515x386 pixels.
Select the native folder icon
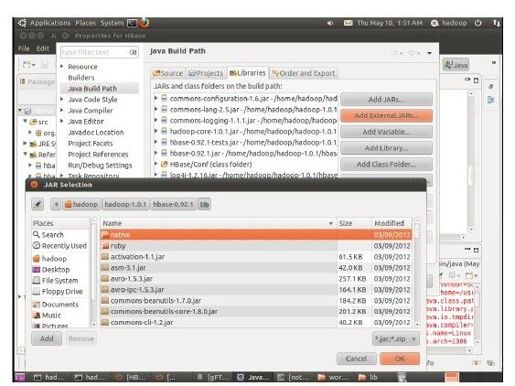point(105,235)
